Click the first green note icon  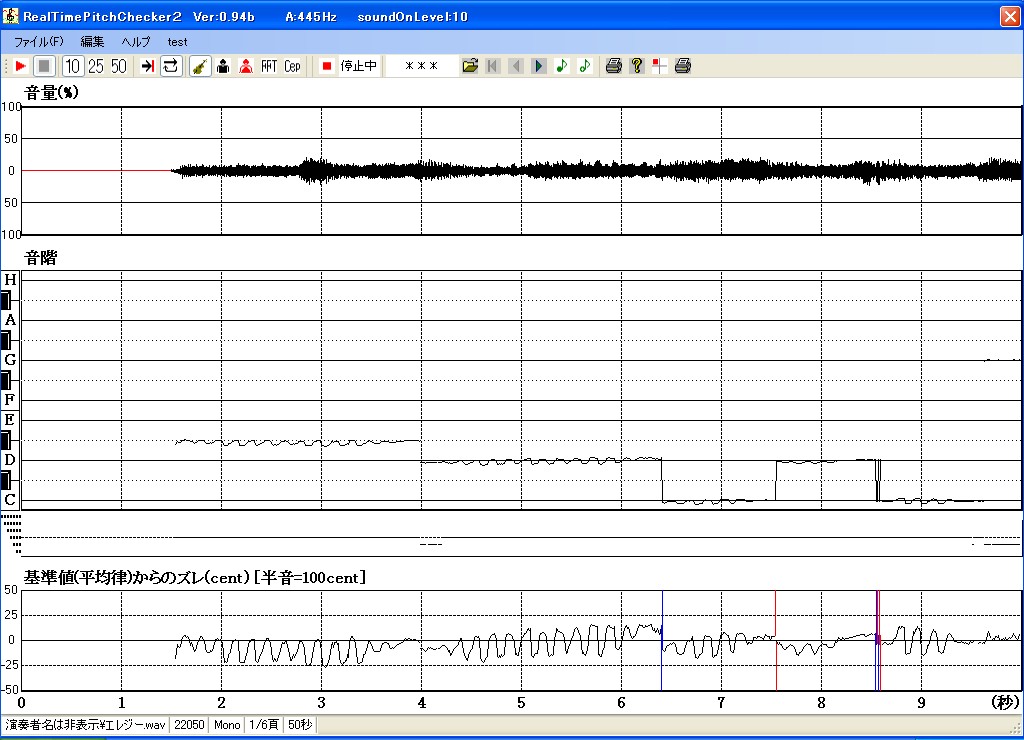tap(562, 66)
